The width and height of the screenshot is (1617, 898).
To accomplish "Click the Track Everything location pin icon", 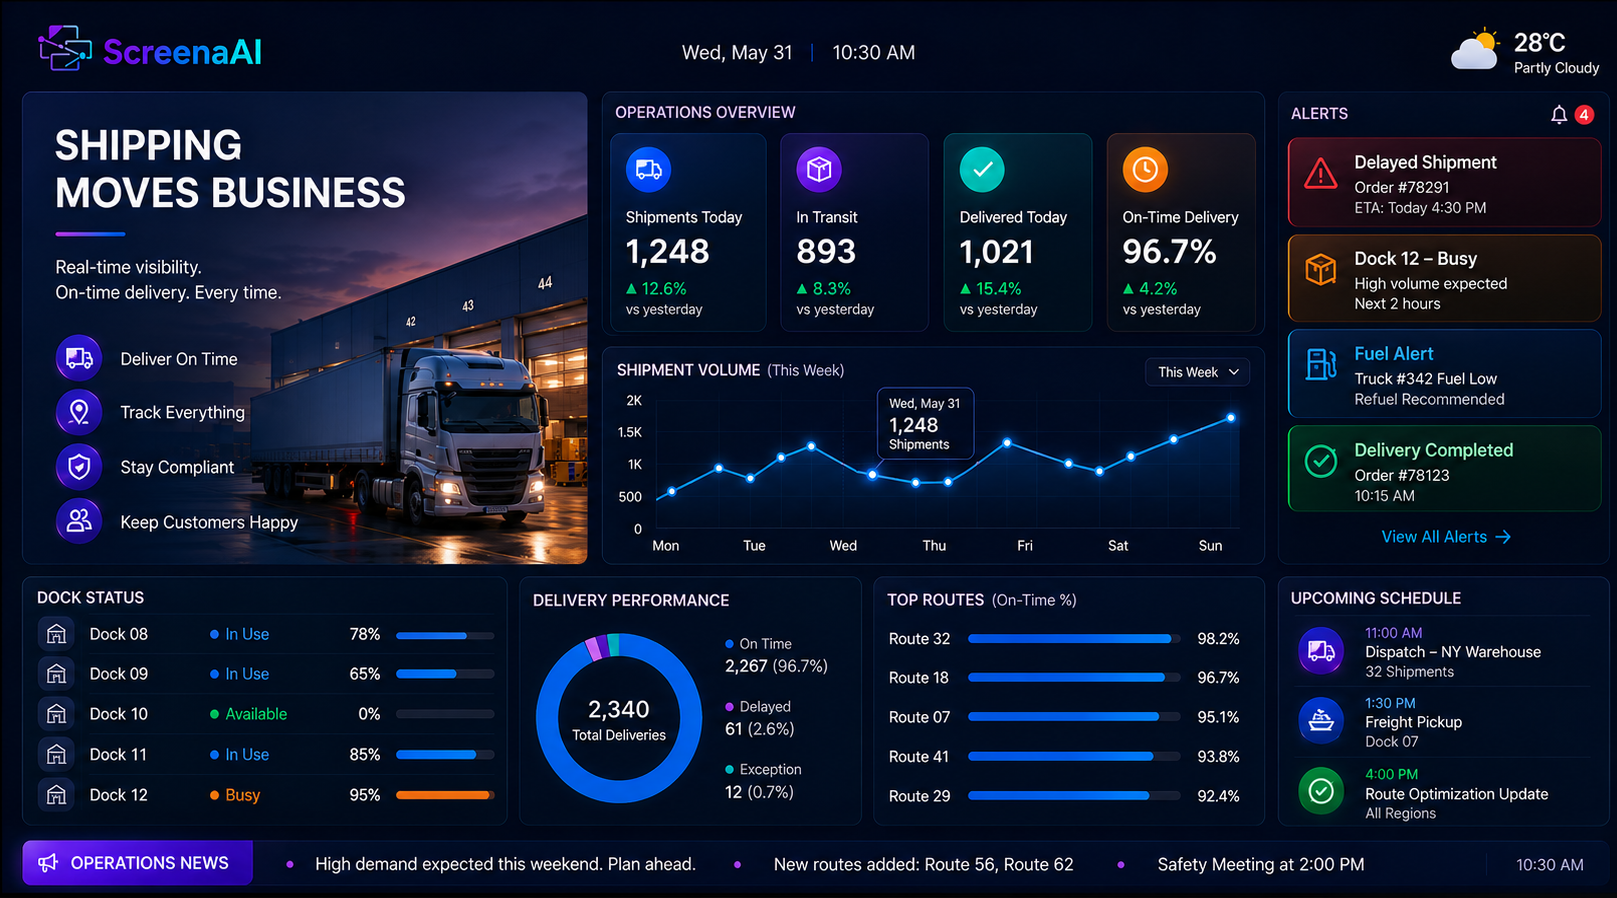I will [x=79, y=412].
